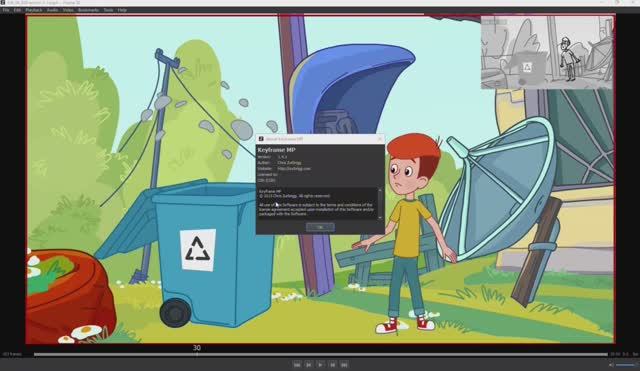This screenshot has height=371, width=640.
Task: Open the Tools menu
Action: (108, 10)
